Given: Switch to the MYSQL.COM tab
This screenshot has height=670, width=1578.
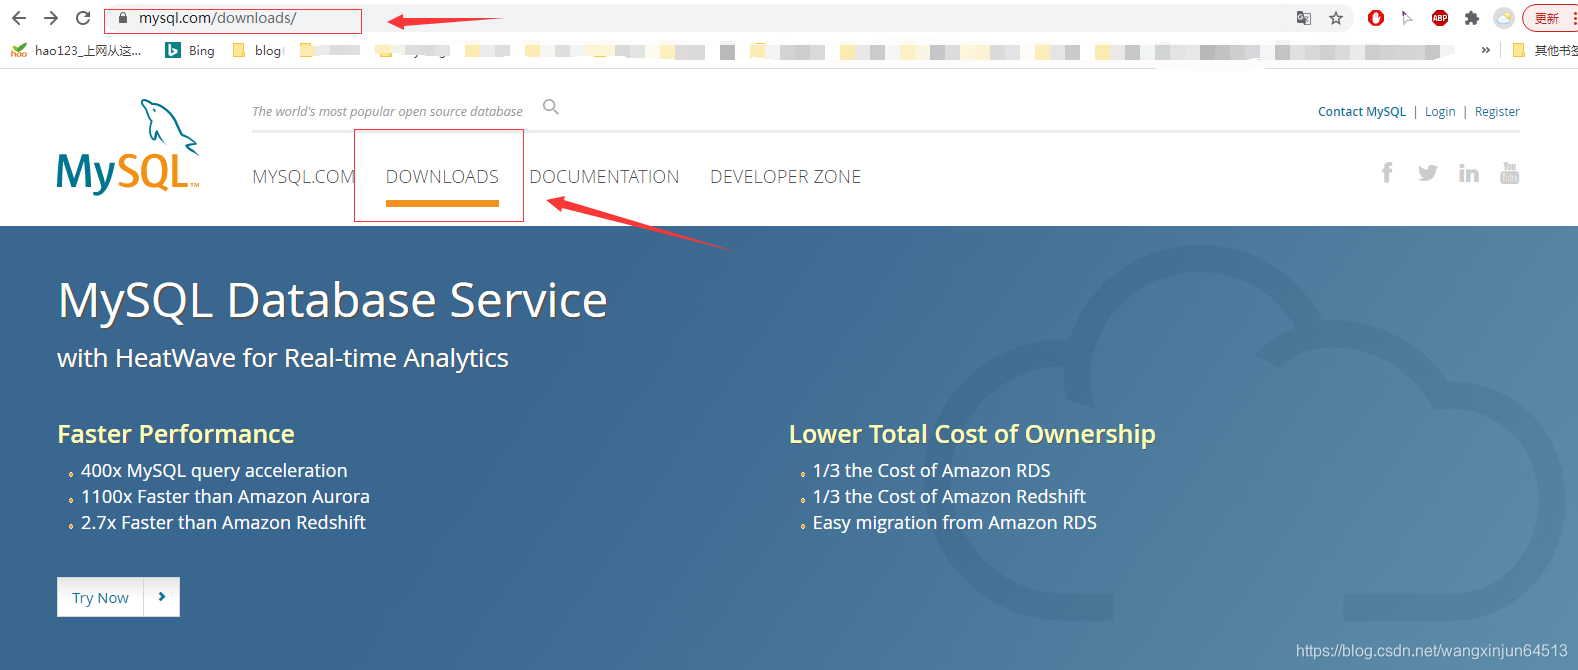Looking at the screenshot, I should coord(304,177).
